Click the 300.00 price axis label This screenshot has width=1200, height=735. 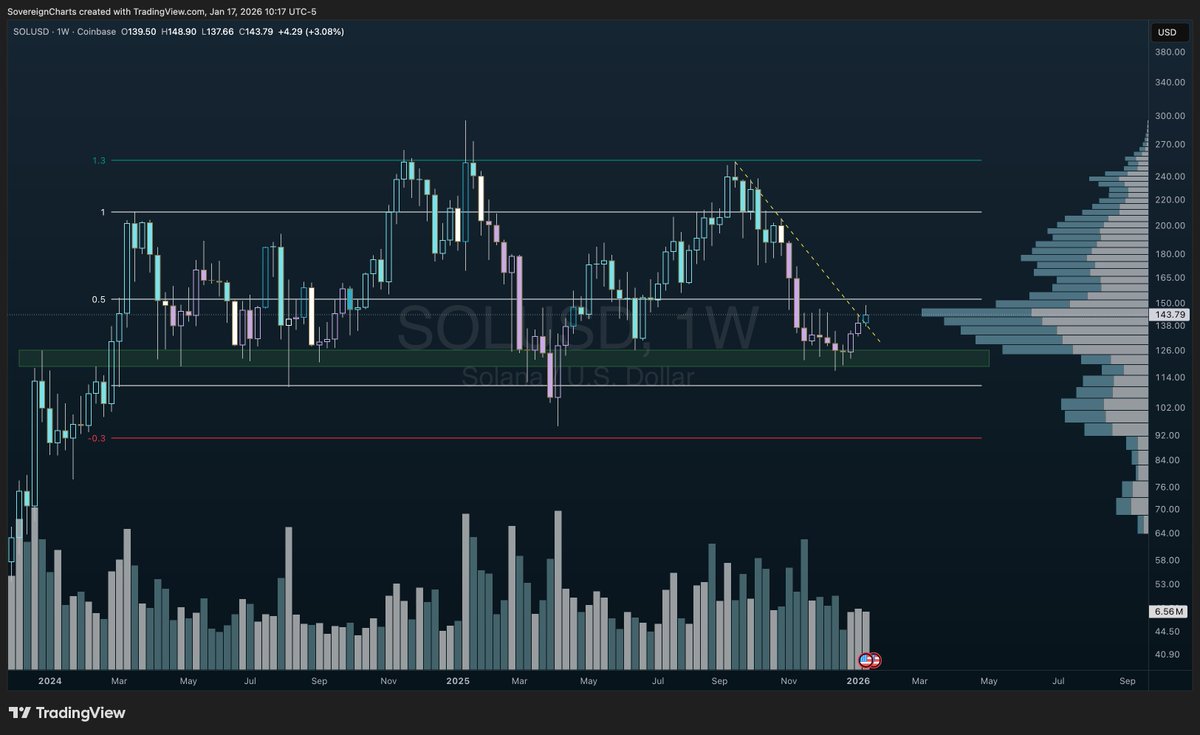(x=1169, y=116)
